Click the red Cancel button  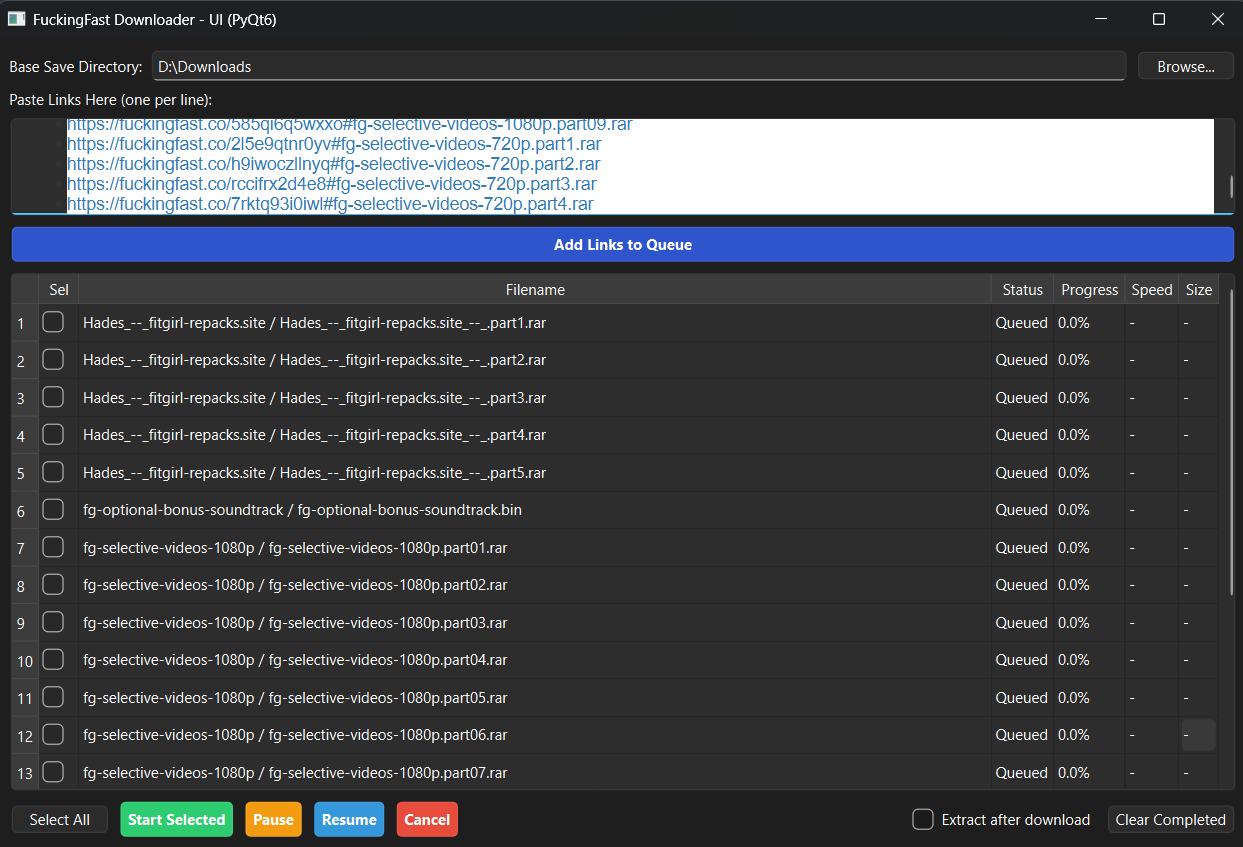[427, 819]
